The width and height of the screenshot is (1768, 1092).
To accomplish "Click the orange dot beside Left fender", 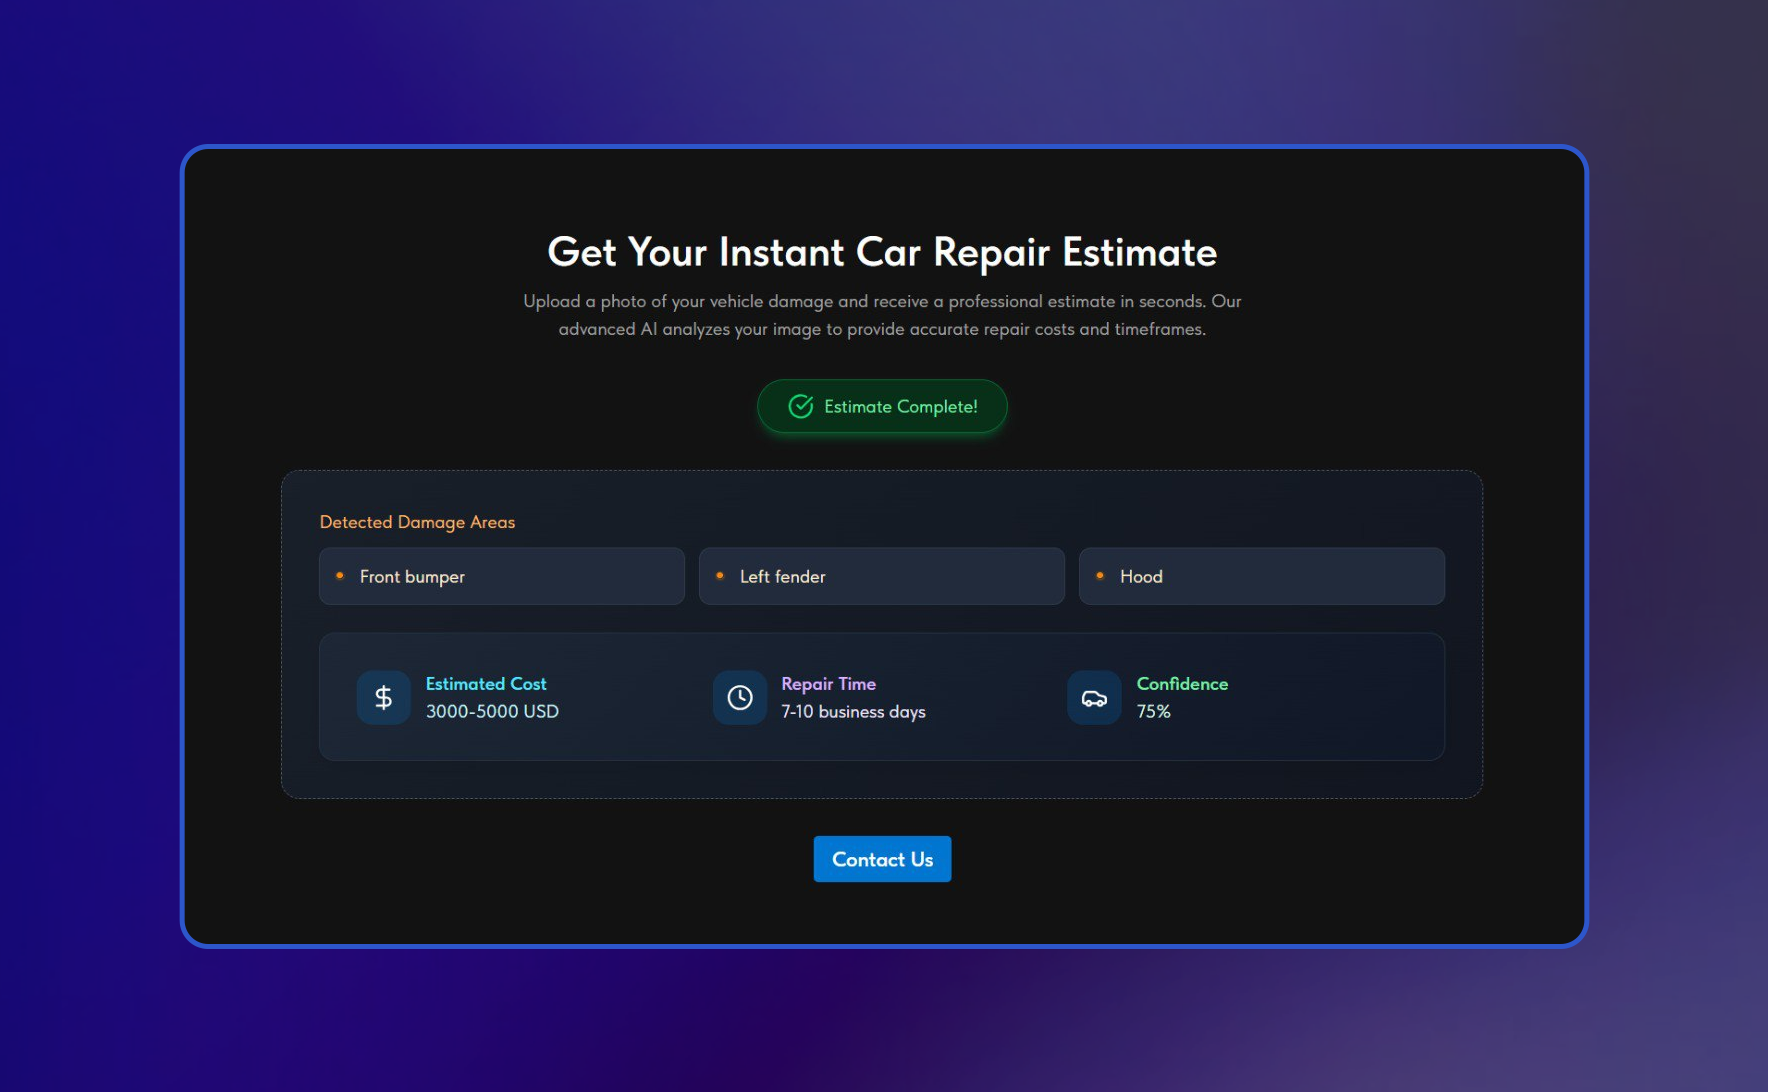I will pyautogui.click(x=720, y=576).
